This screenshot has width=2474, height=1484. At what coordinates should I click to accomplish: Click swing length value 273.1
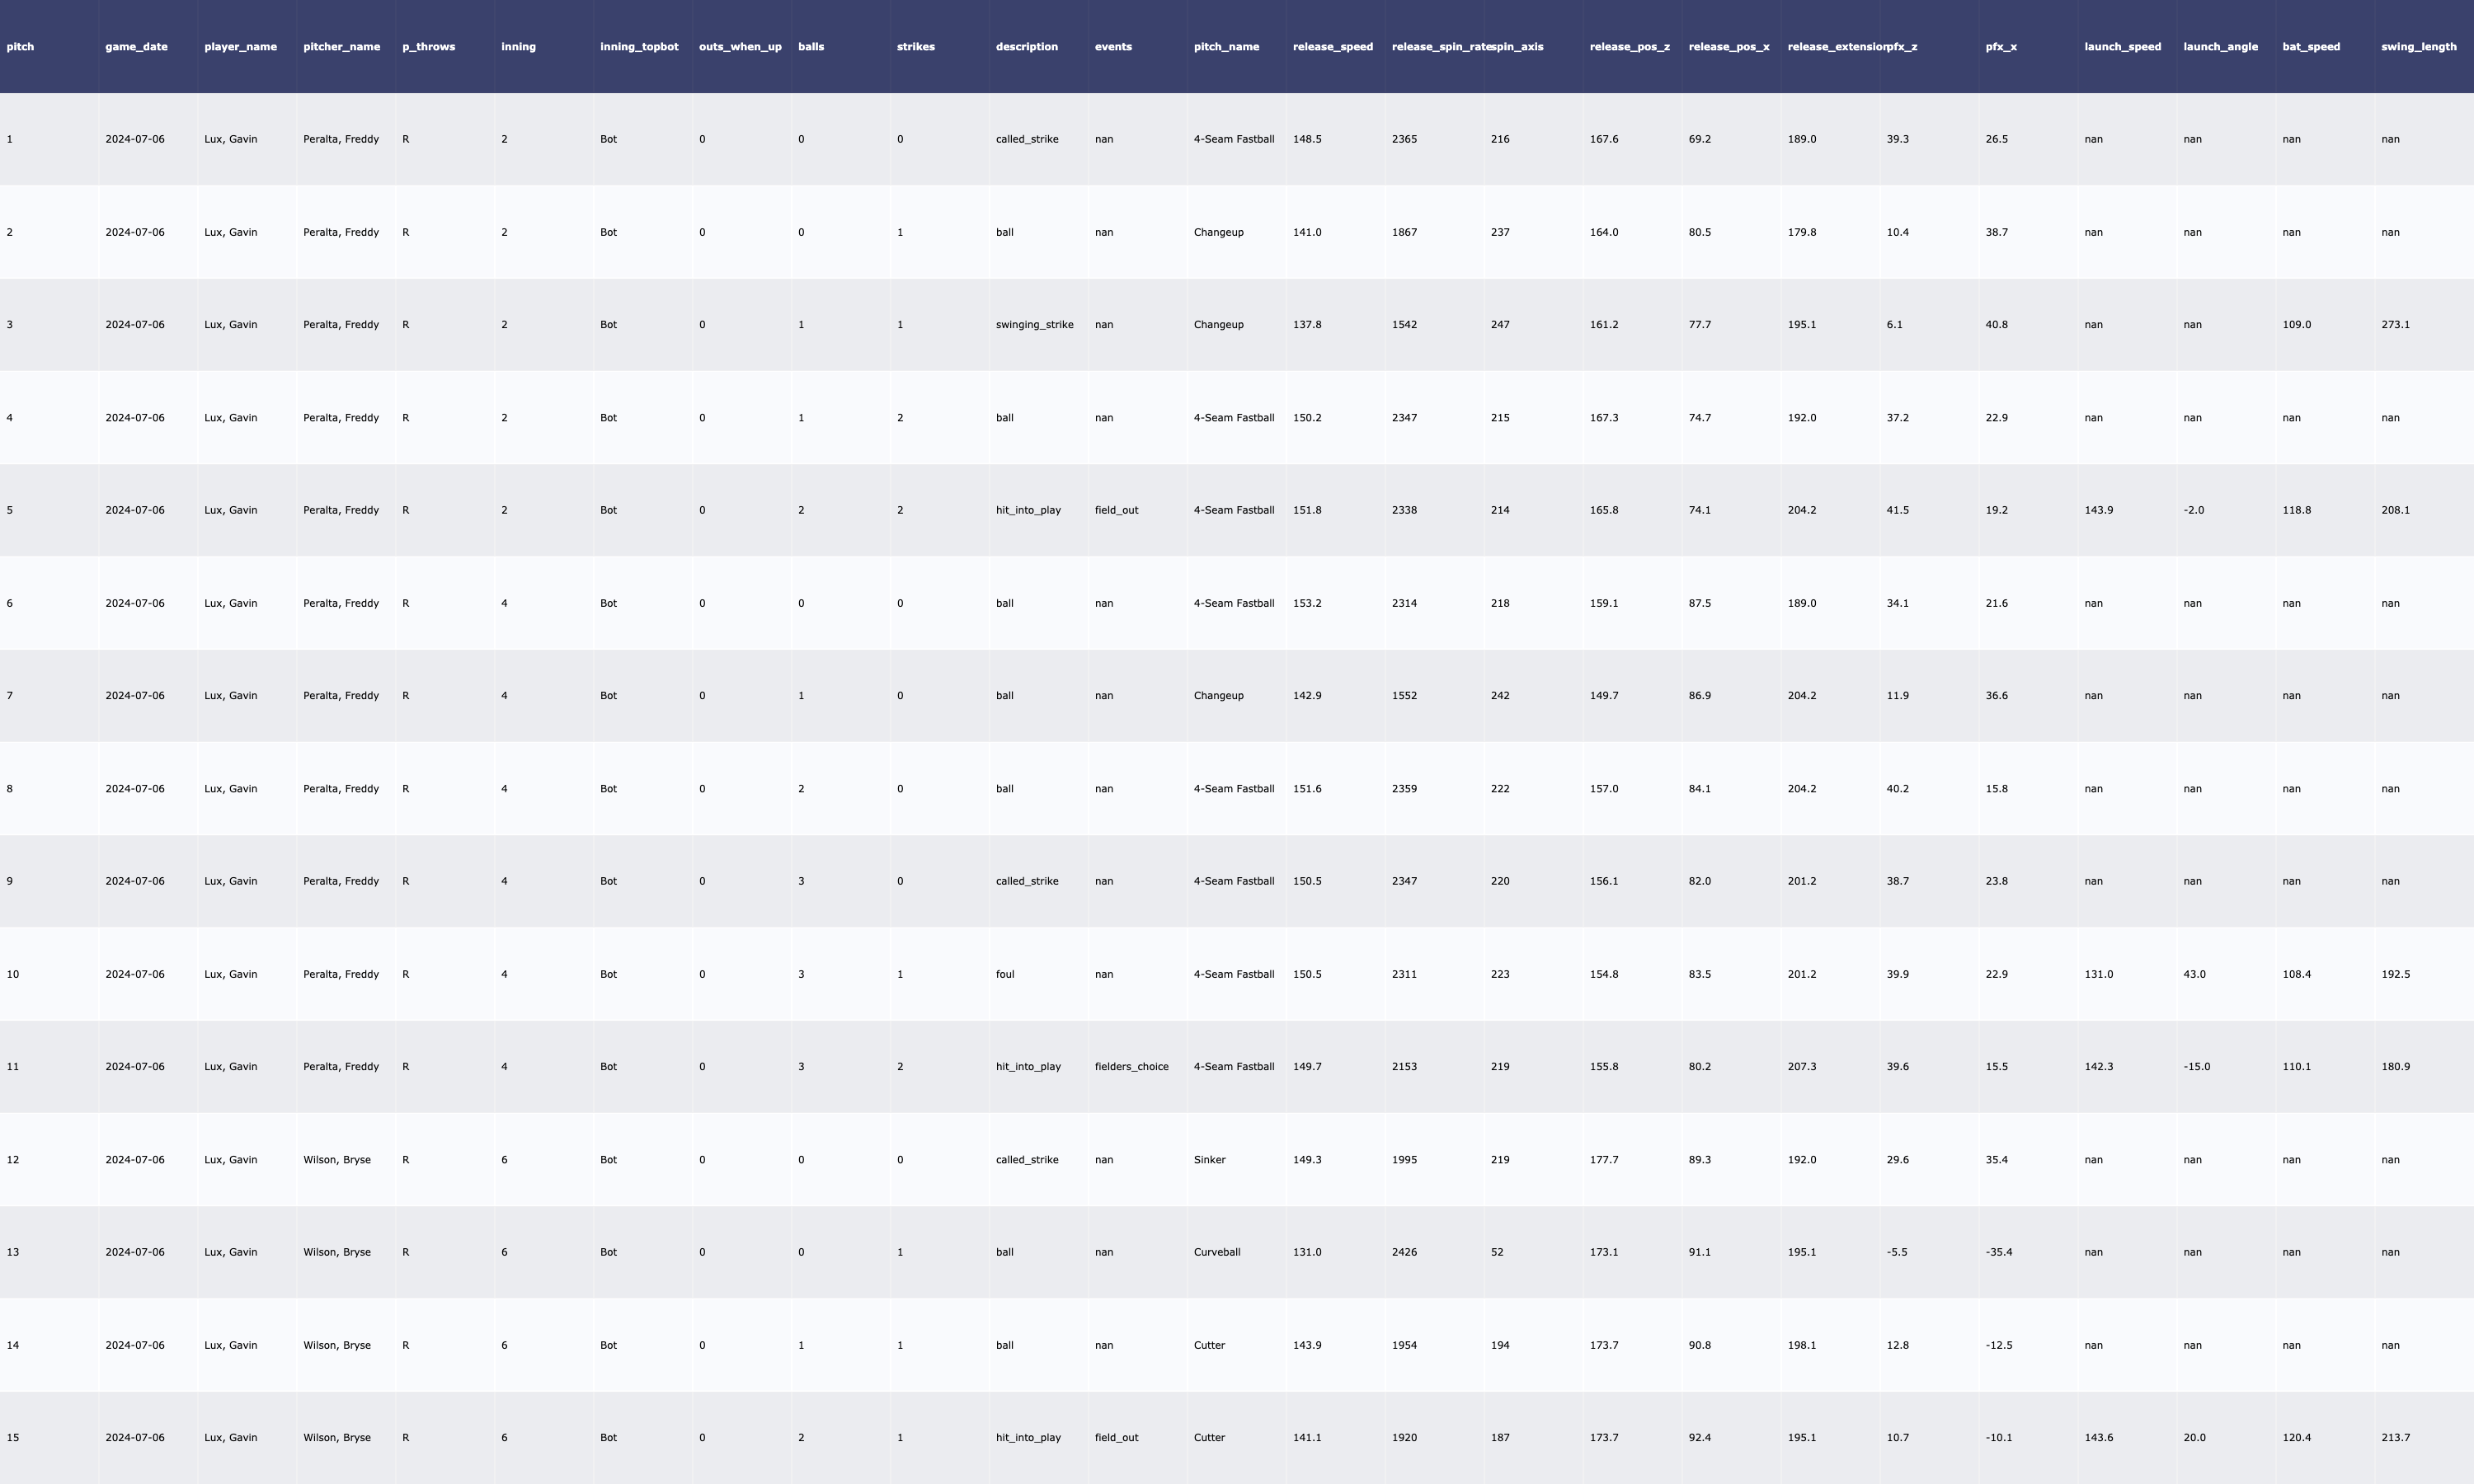tap(2395, 325)
